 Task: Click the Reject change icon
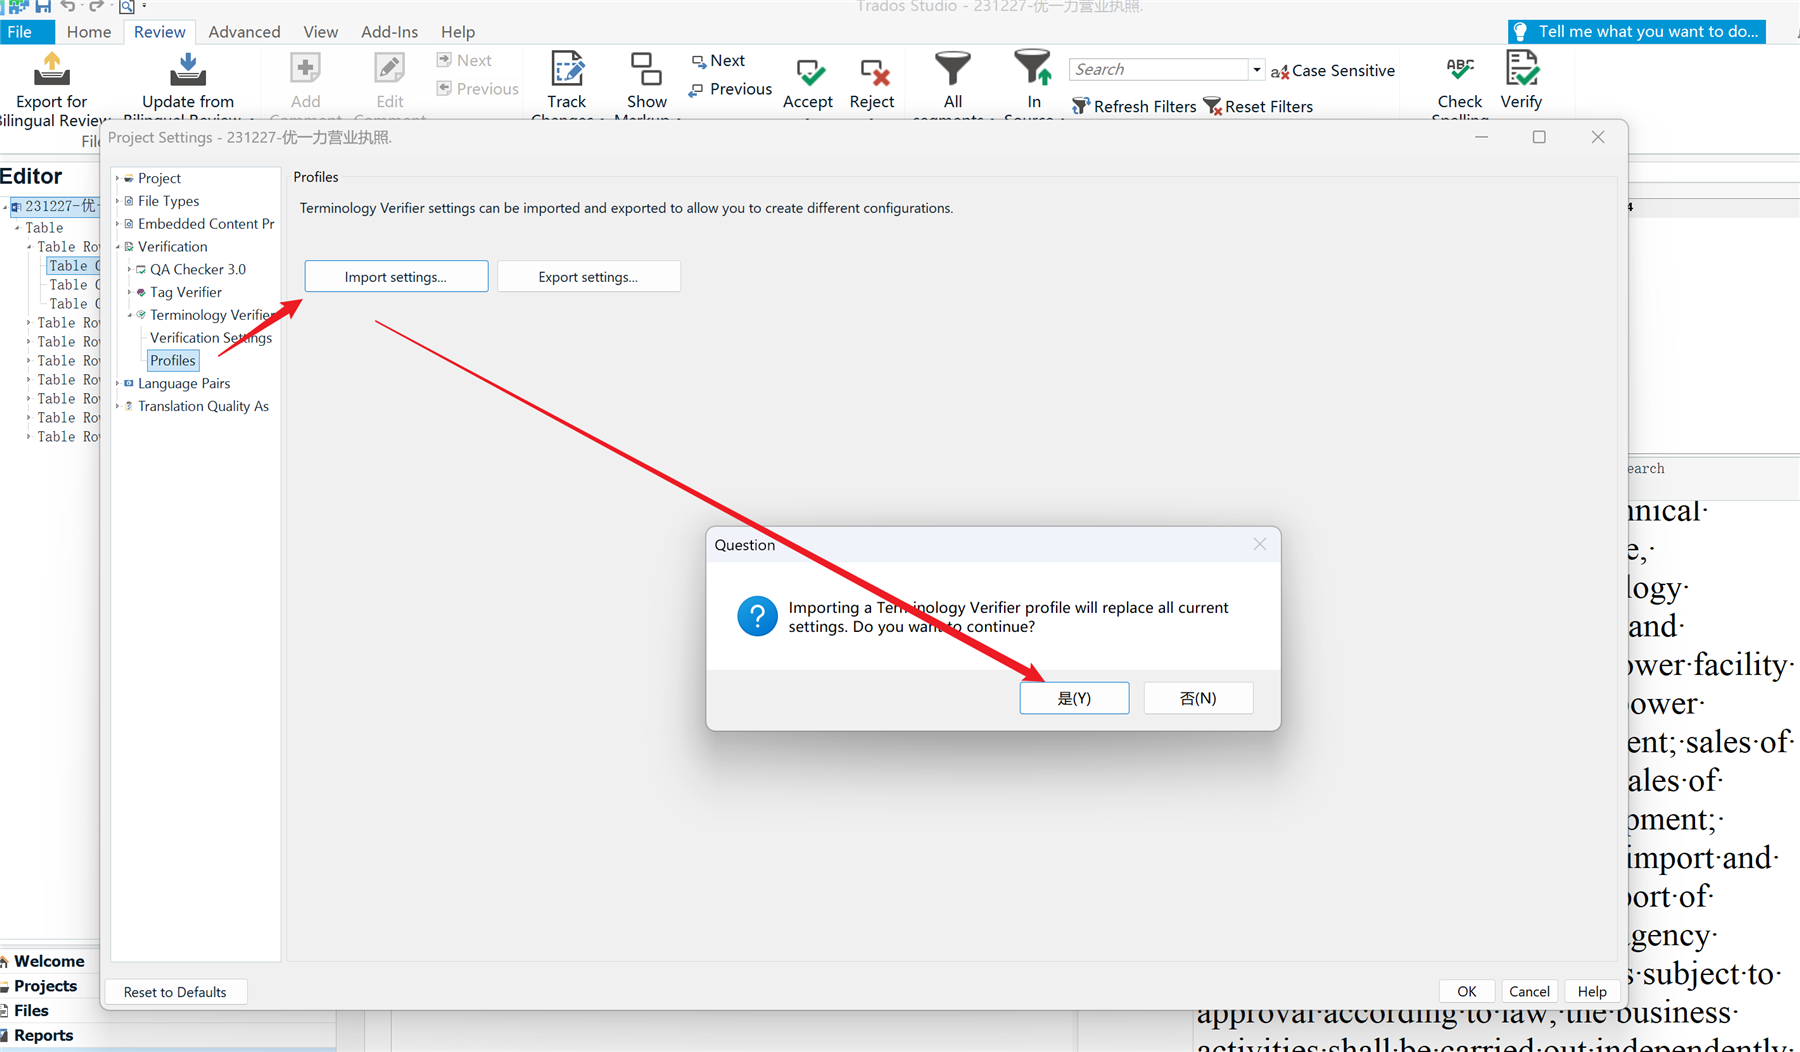click(x=873, y=73)
